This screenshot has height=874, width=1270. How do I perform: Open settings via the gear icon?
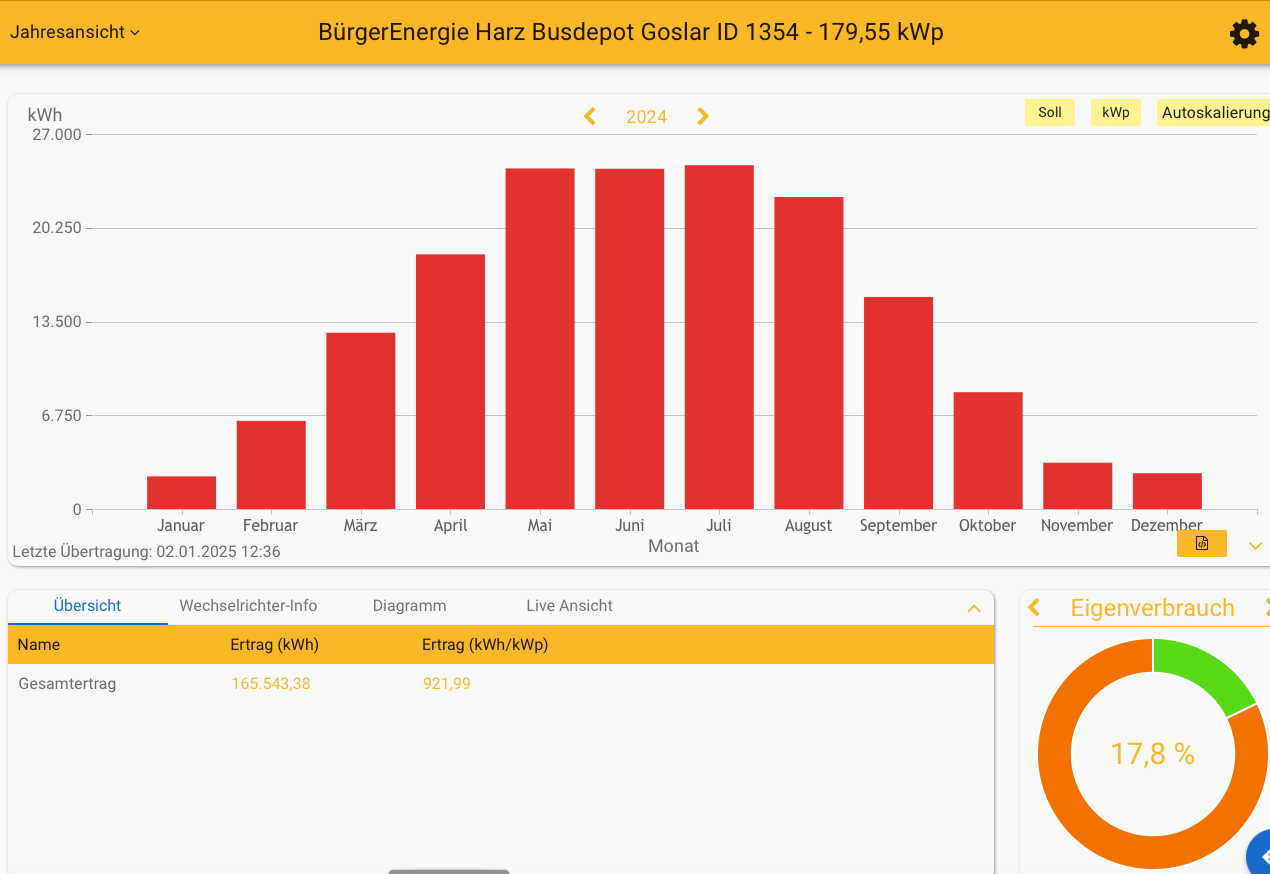tap(1244, 34)
